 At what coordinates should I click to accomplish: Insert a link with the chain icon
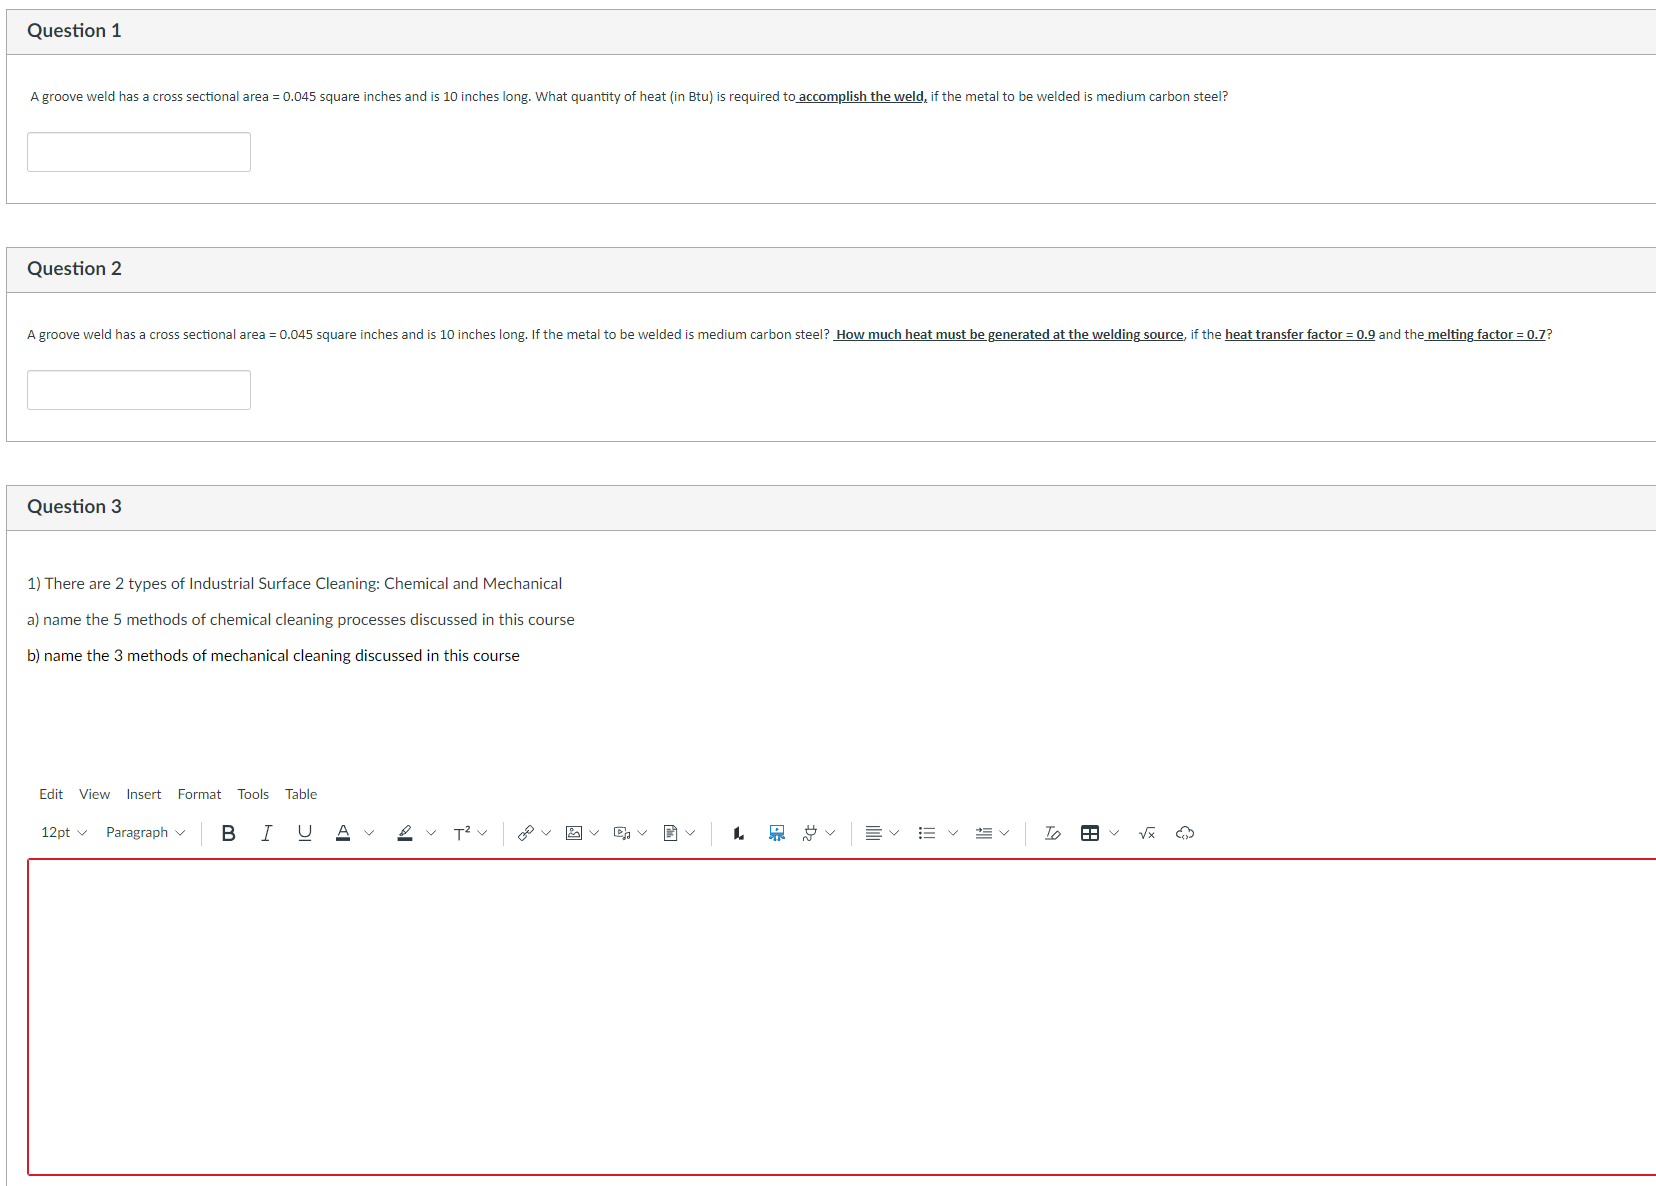click(526, 833)
